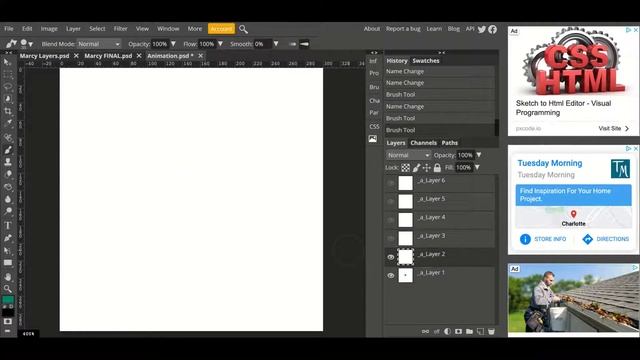This screenshot has width=640, height=360.
Task: Open the Filter menu
Action: click(120, 29)
